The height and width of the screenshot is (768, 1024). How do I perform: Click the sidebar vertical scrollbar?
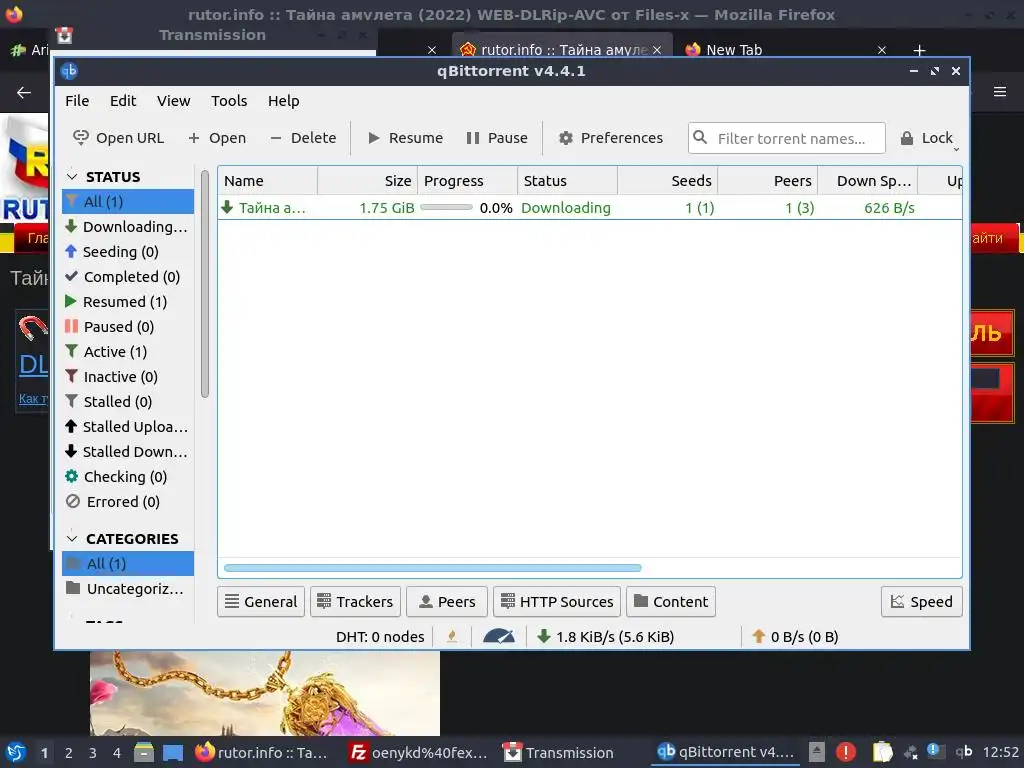[x=205, y=283]
